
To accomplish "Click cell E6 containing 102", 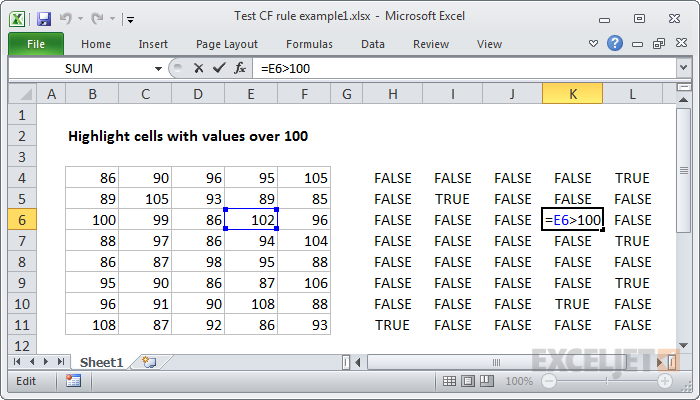I will 251,219.
